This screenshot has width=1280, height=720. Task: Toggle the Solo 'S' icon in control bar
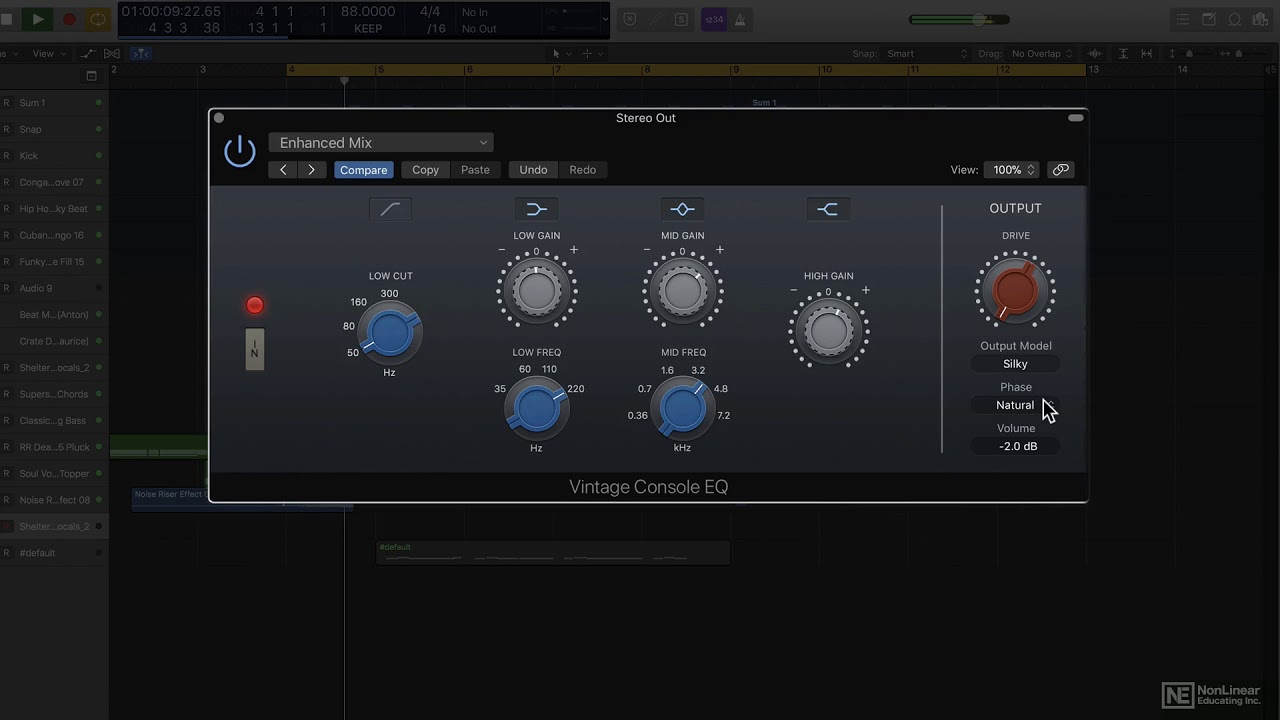pos(681,19)
